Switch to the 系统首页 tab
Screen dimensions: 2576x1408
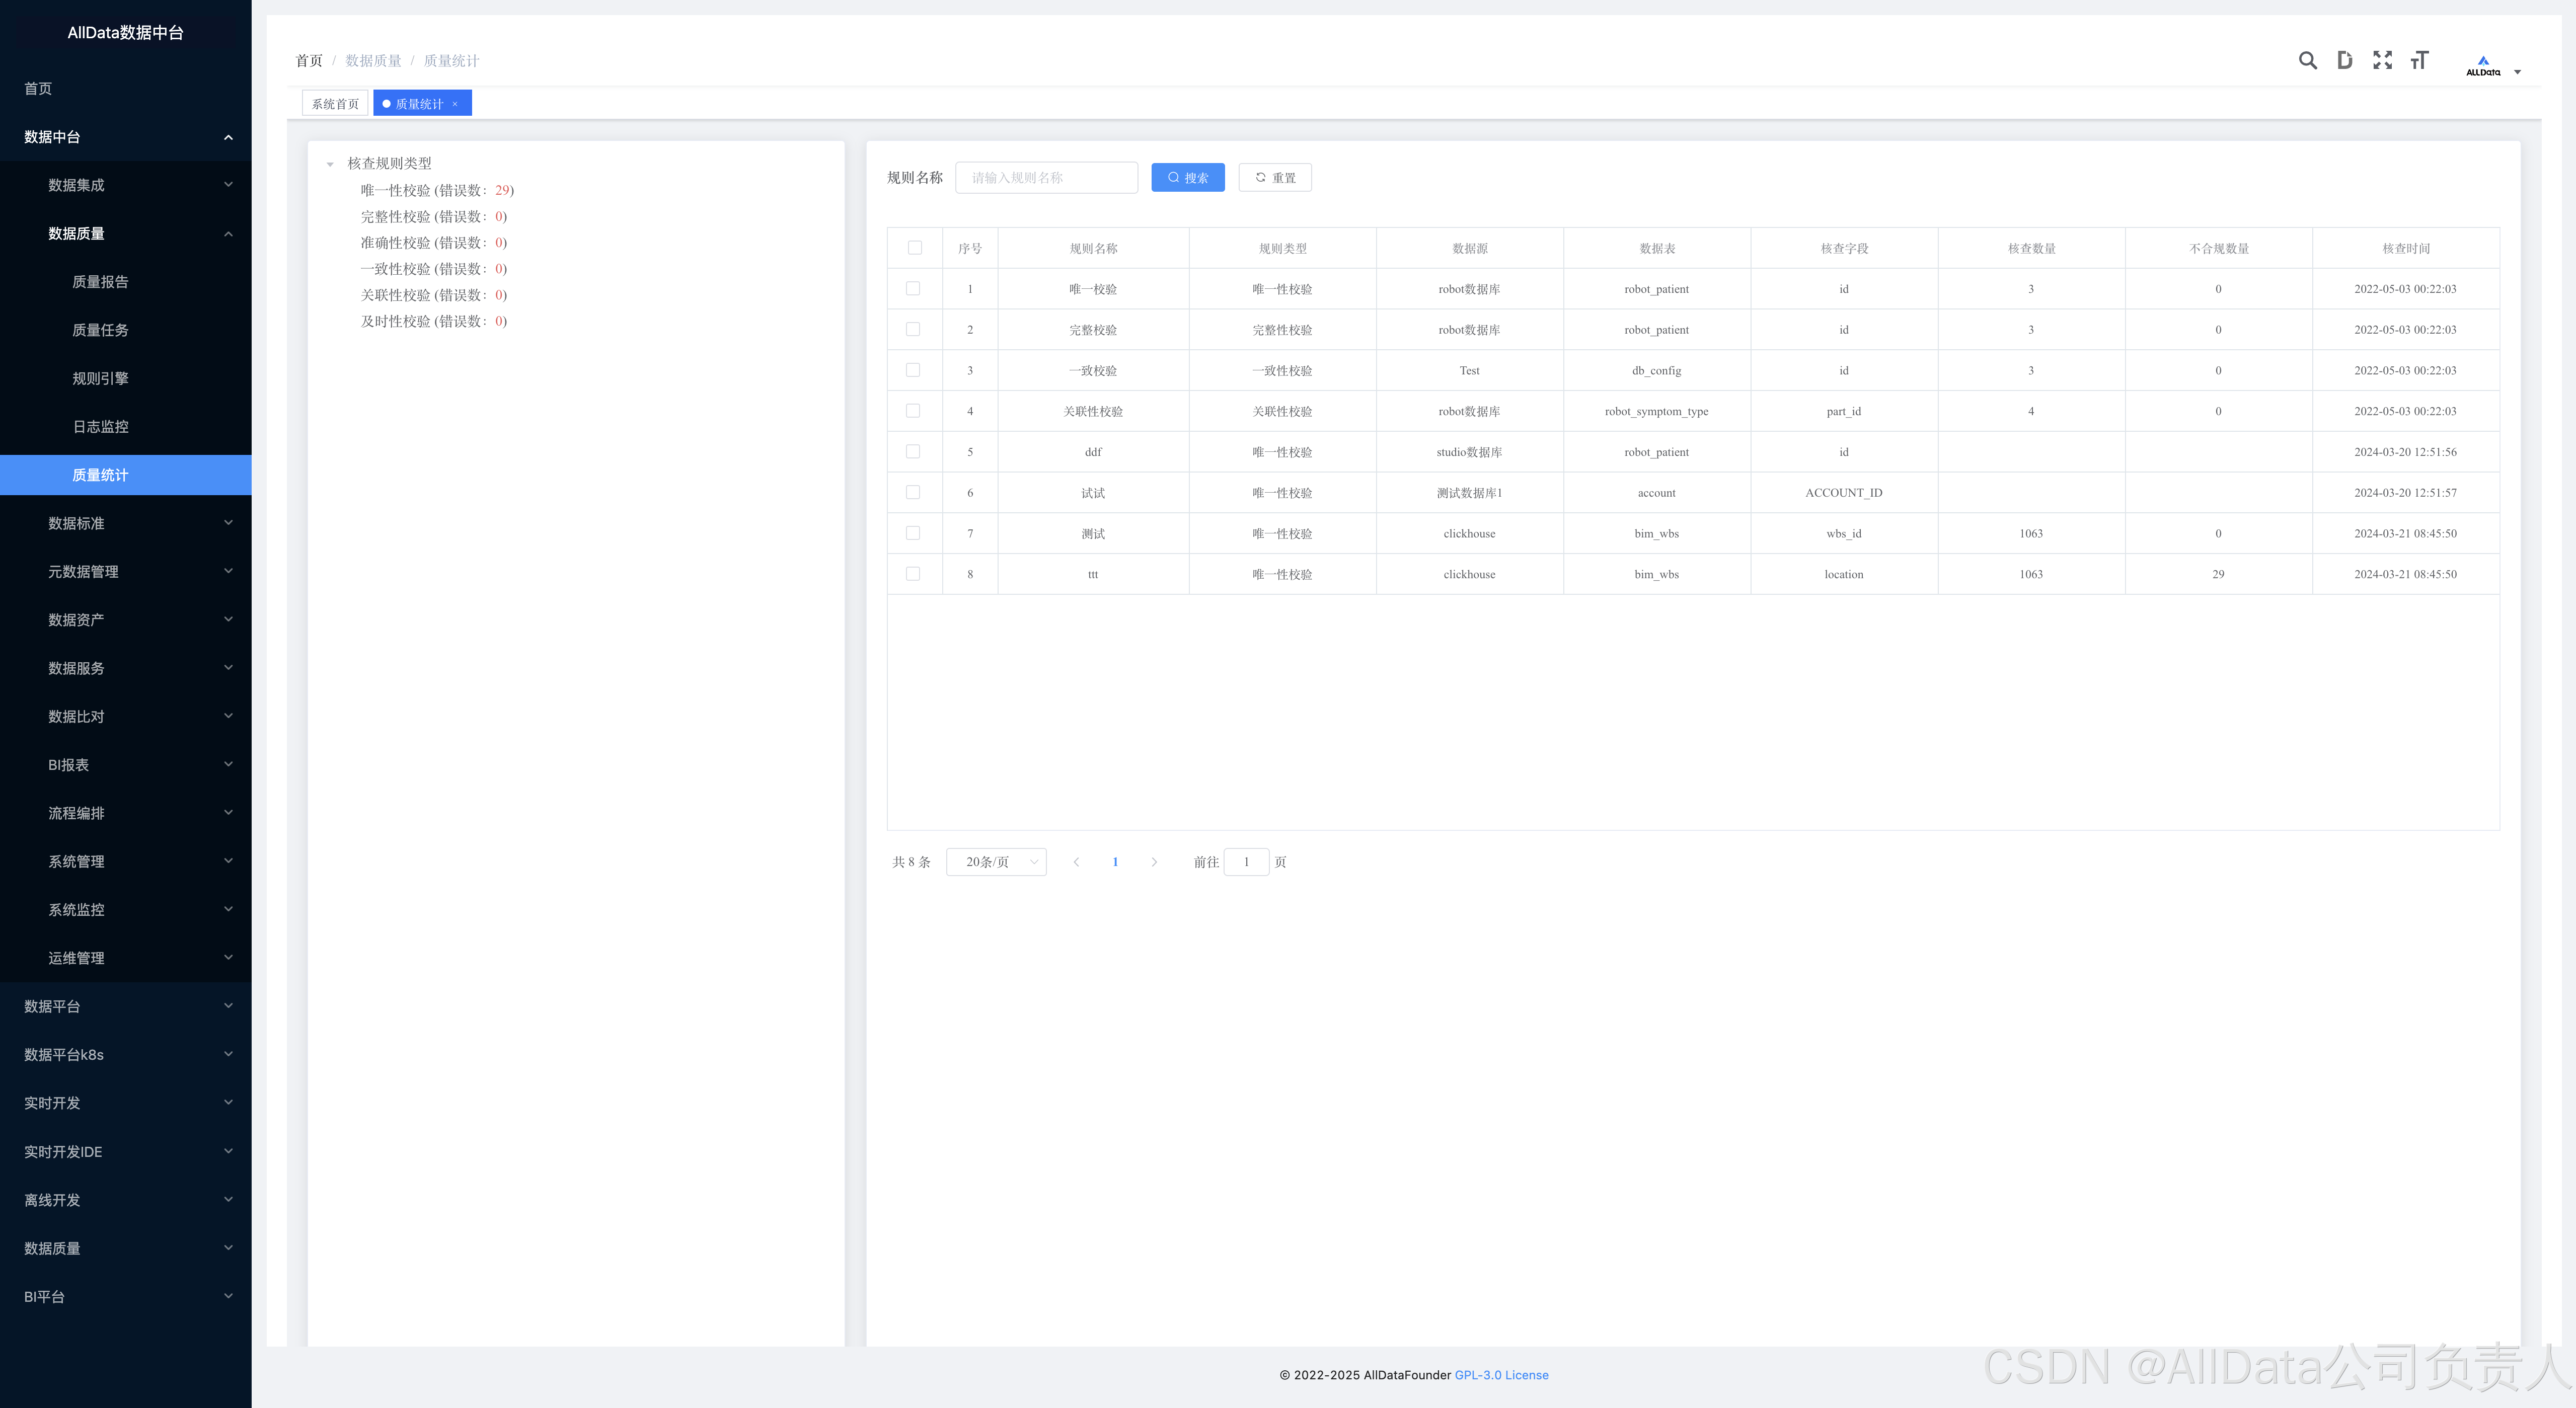(335, 104)
